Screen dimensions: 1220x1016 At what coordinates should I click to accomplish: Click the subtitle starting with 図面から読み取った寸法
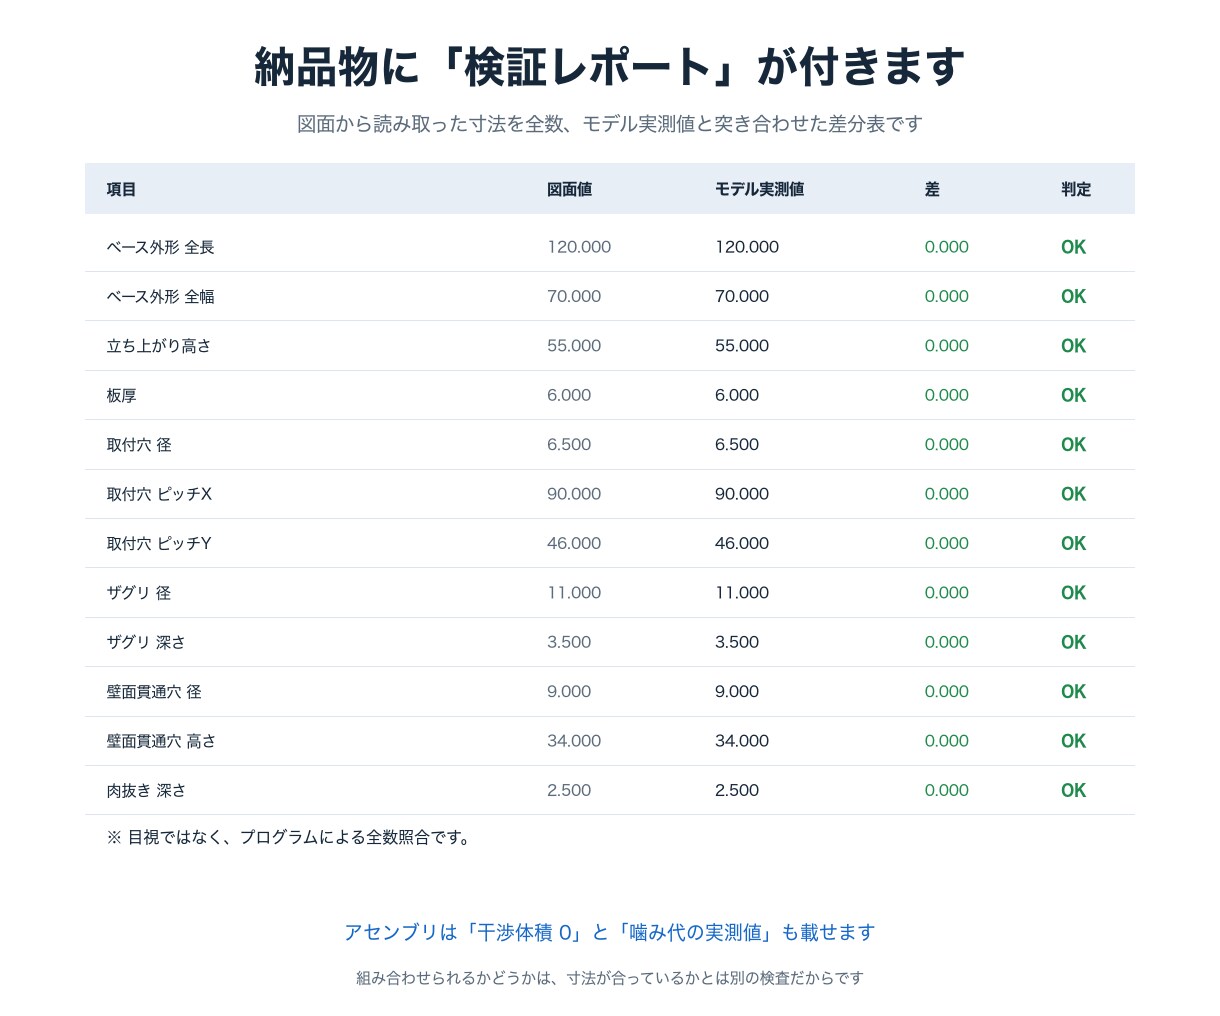tap(610, 124)
